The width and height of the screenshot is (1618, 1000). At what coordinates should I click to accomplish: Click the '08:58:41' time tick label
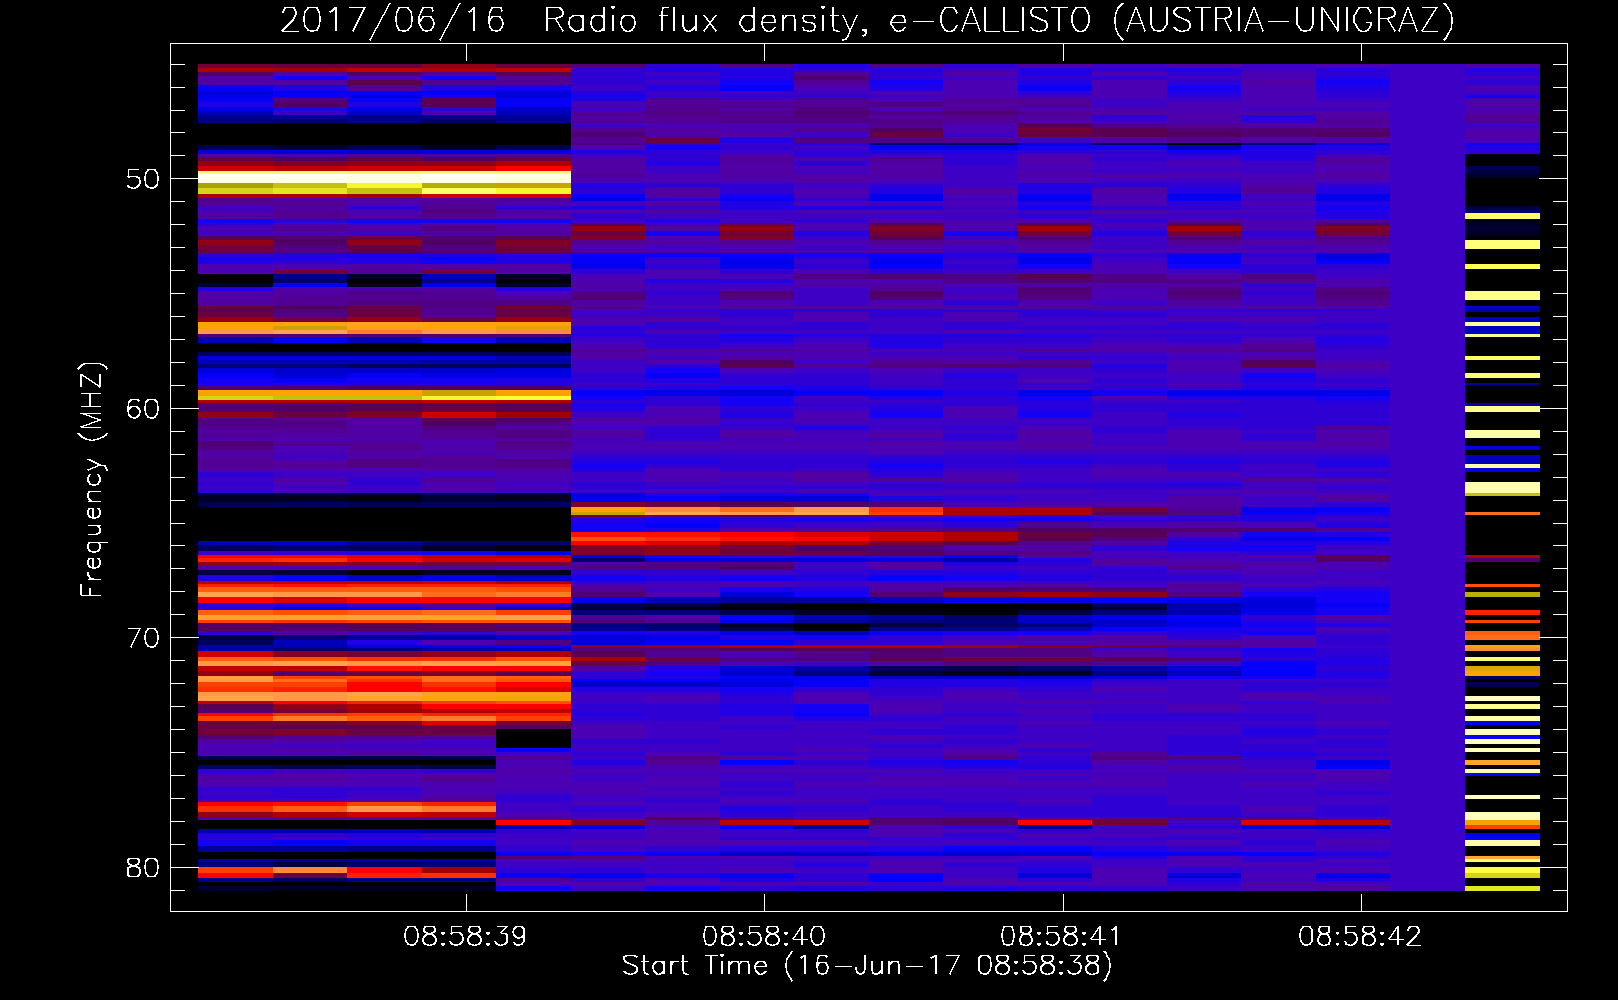1062,937
